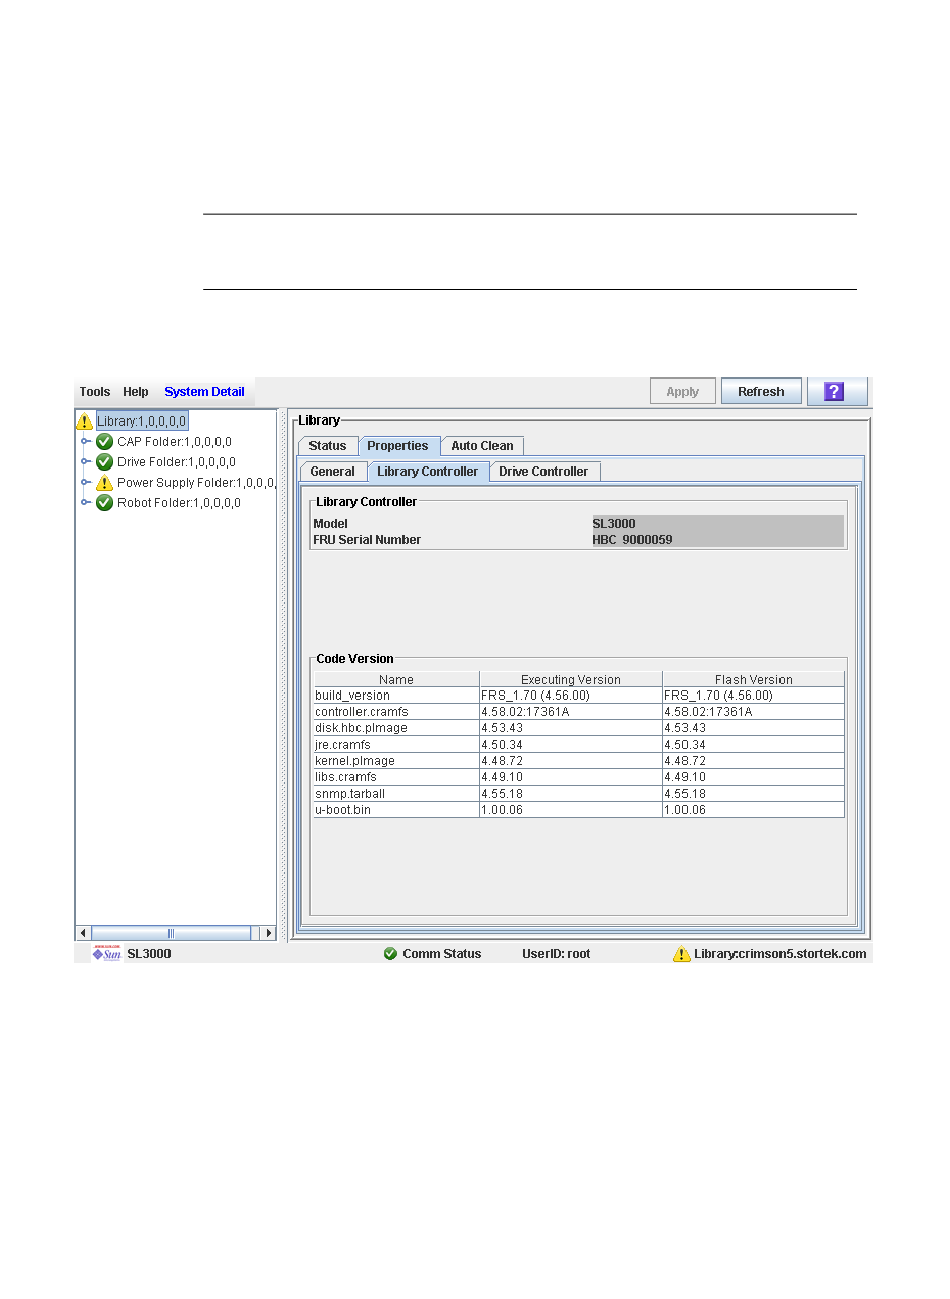Image resolution: width=950 pixels, height=1299 pixels.
Task: Open the Tools menu
Action: (95, 392)
